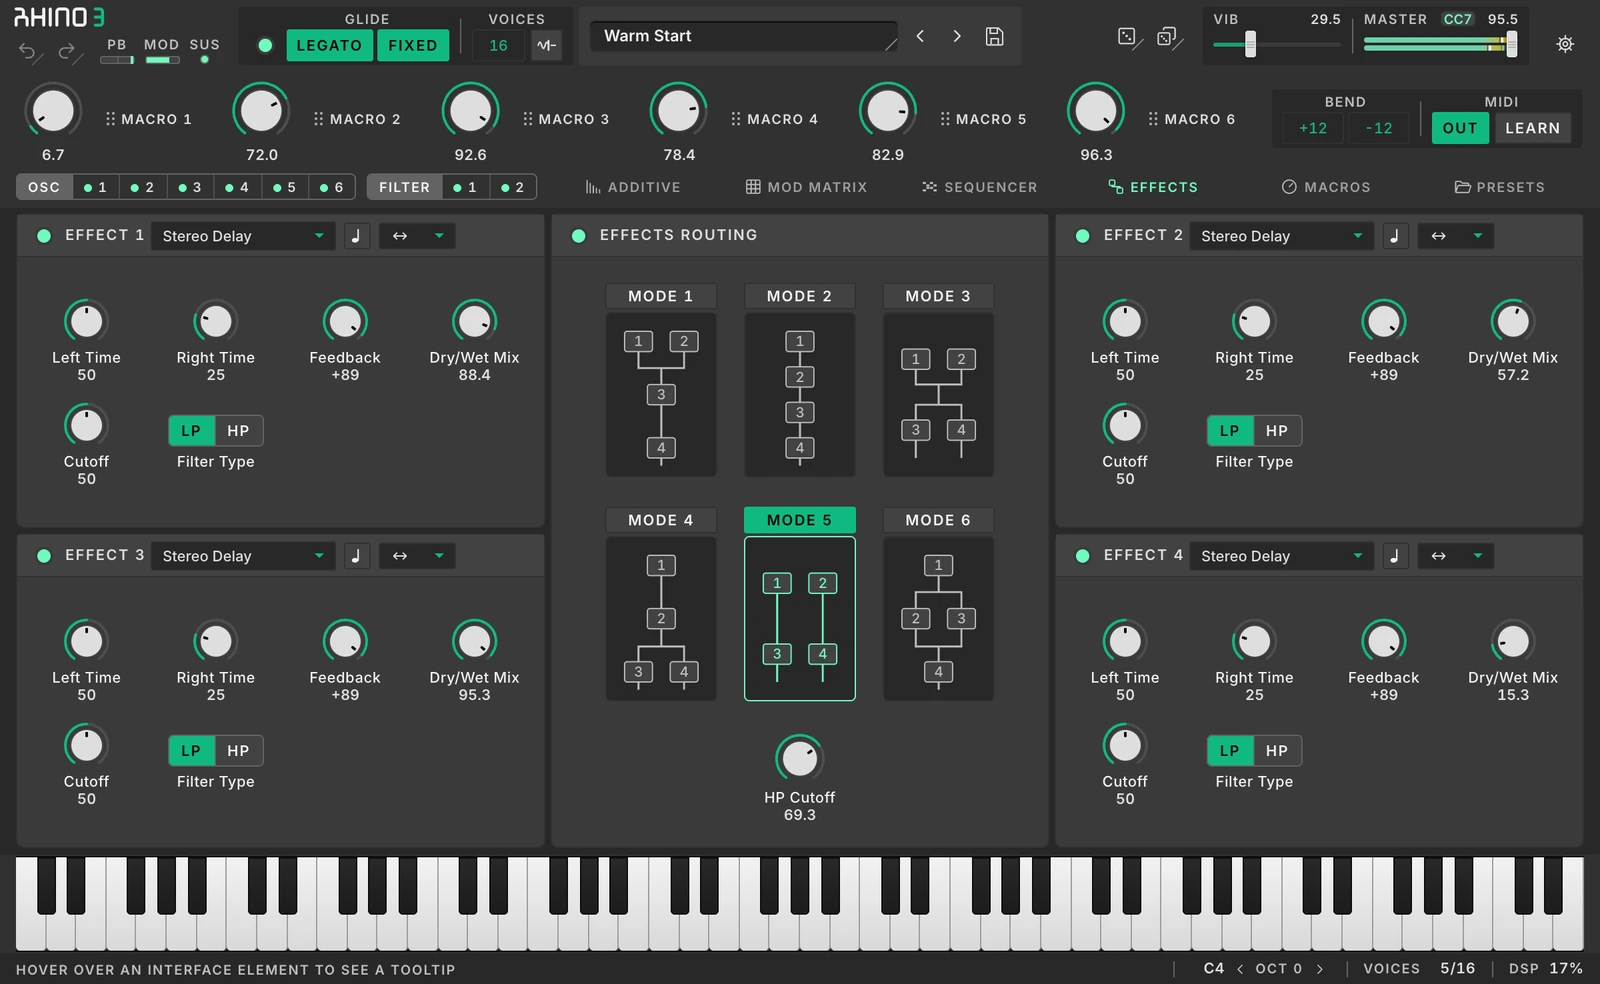Save the Warm Start preset with disk icon
This screenshot has height=984, width=1600.
click(x=994, y=36)
